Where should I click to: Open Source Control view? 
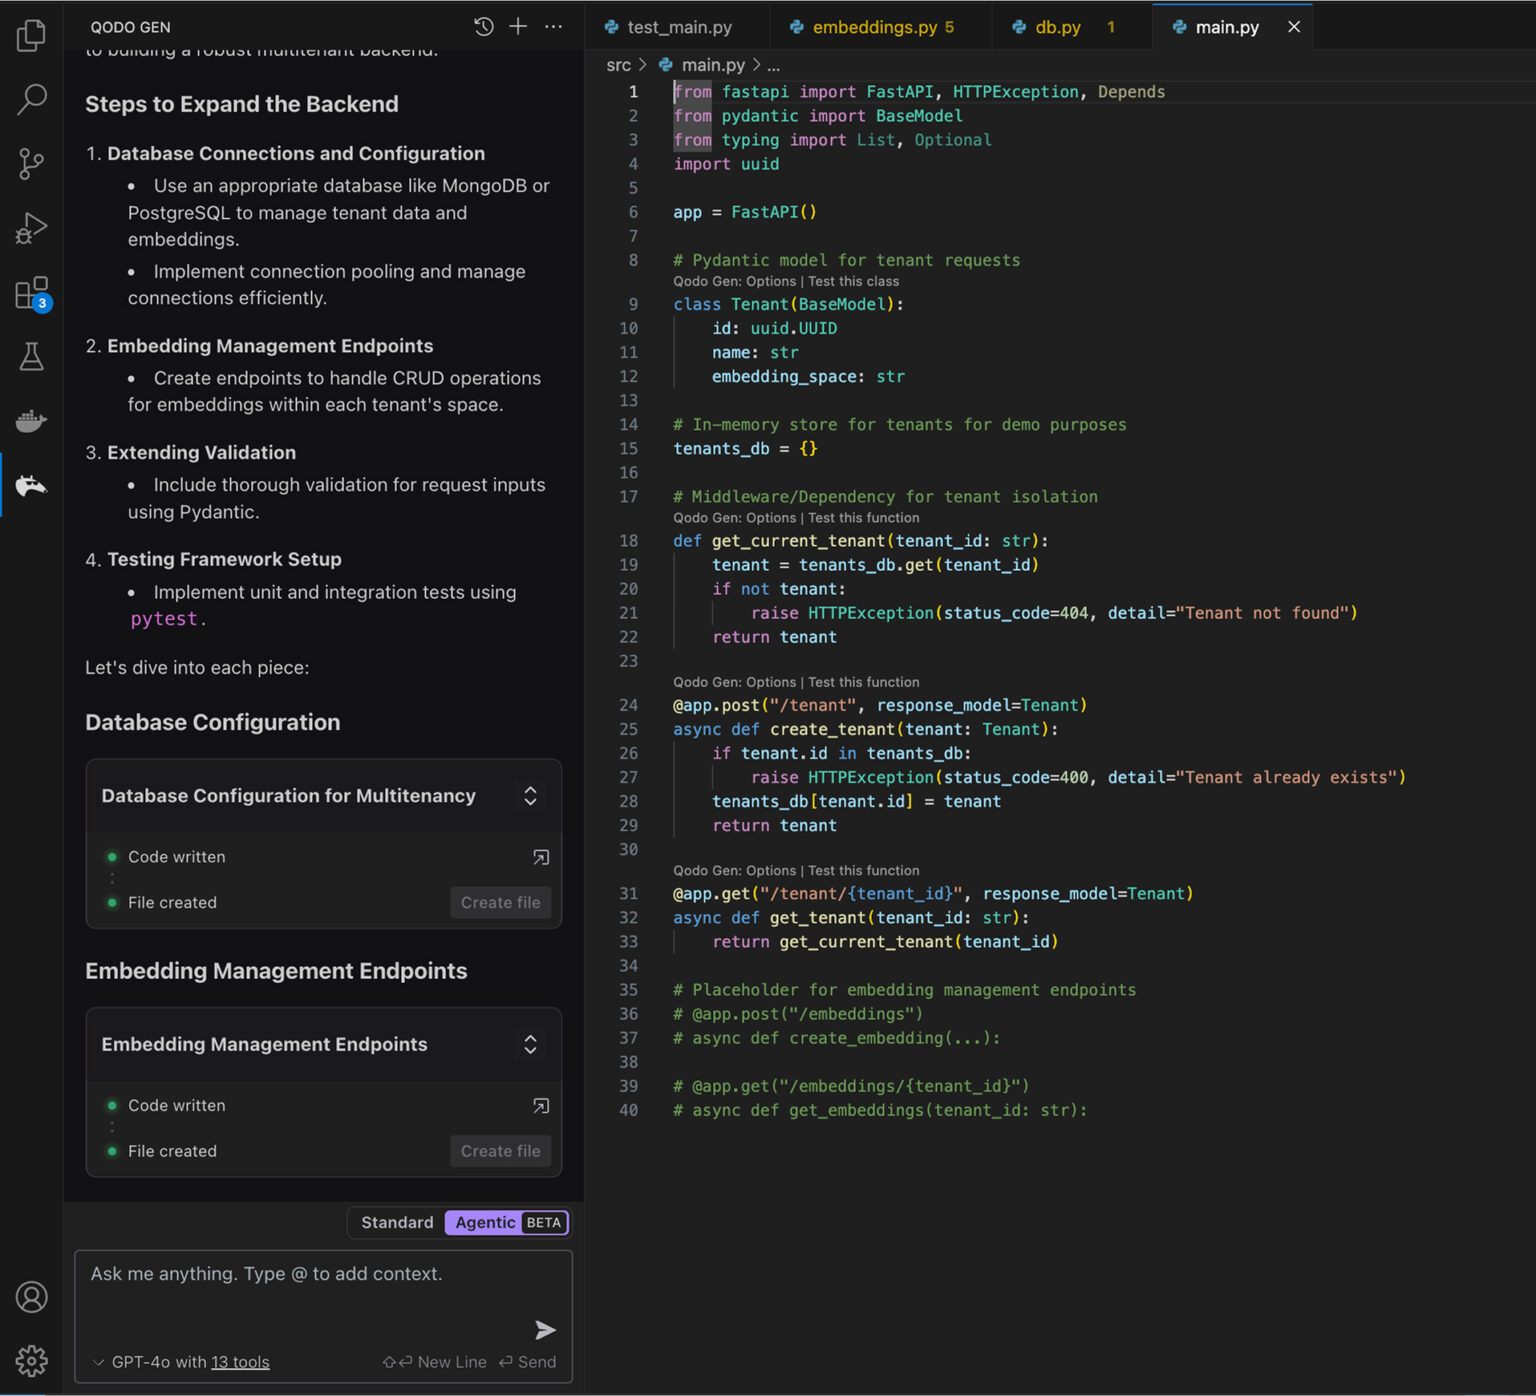click(x=31, y=164)
